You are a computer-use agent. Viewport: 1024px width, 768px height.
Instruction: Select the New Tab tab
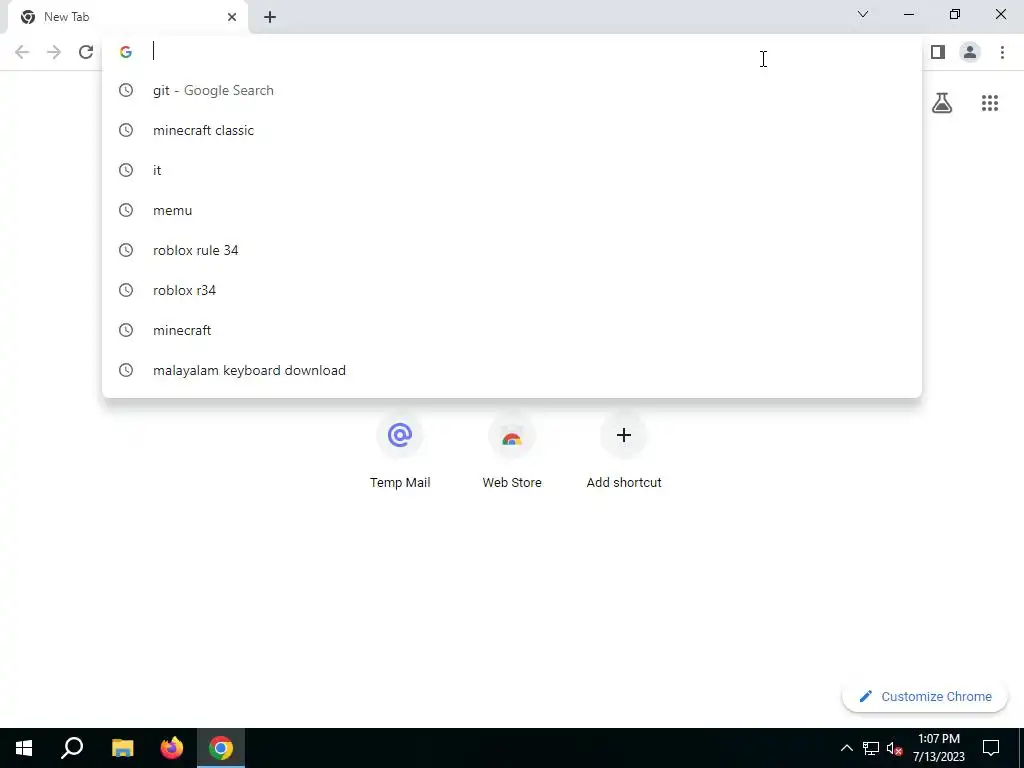tap(127, 17)
